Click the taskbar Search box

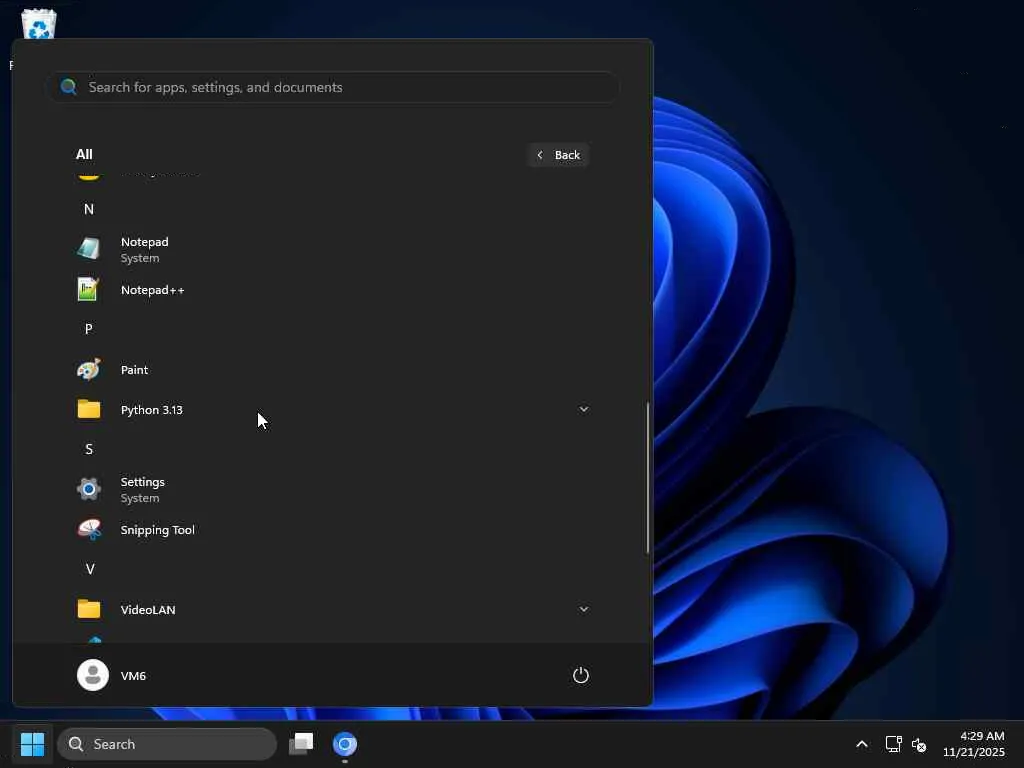click(167, 744)
